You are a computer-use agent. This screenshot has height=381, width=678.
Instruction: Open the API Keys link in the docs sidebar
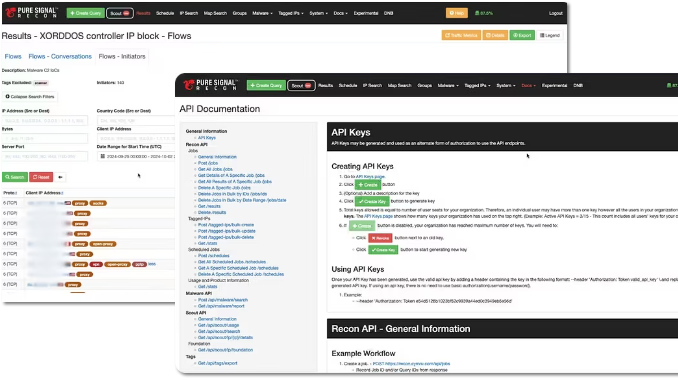(x=207, y=138)
